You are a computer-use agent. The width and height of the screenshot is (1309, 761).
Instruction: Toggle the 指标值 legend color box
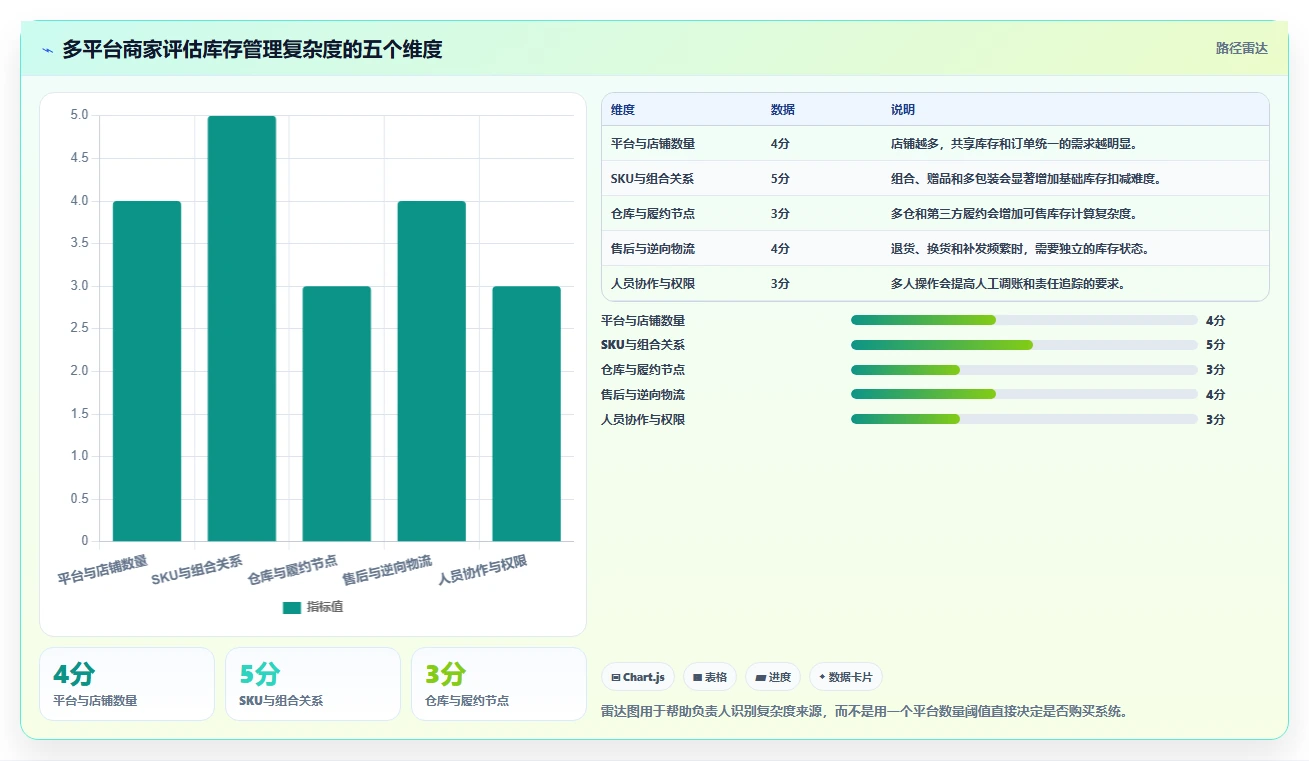coord(292,607)
